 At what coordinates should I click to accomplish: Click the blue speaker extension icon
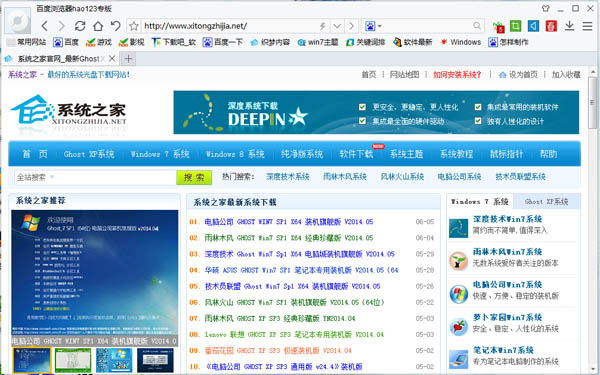tap(533, 26)
